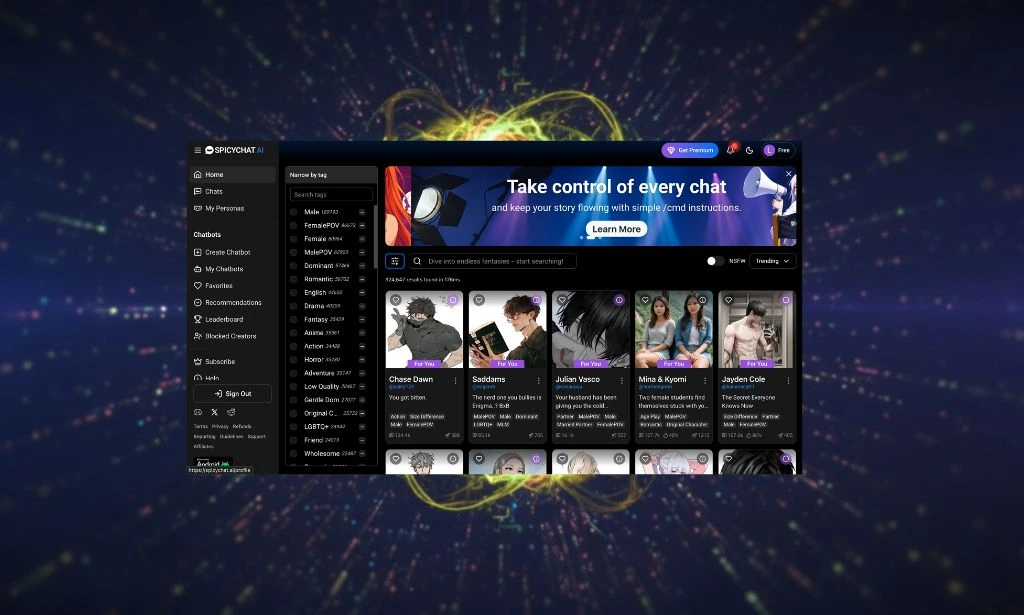Open the Trending sort dropdown

(x=772, y=261)
